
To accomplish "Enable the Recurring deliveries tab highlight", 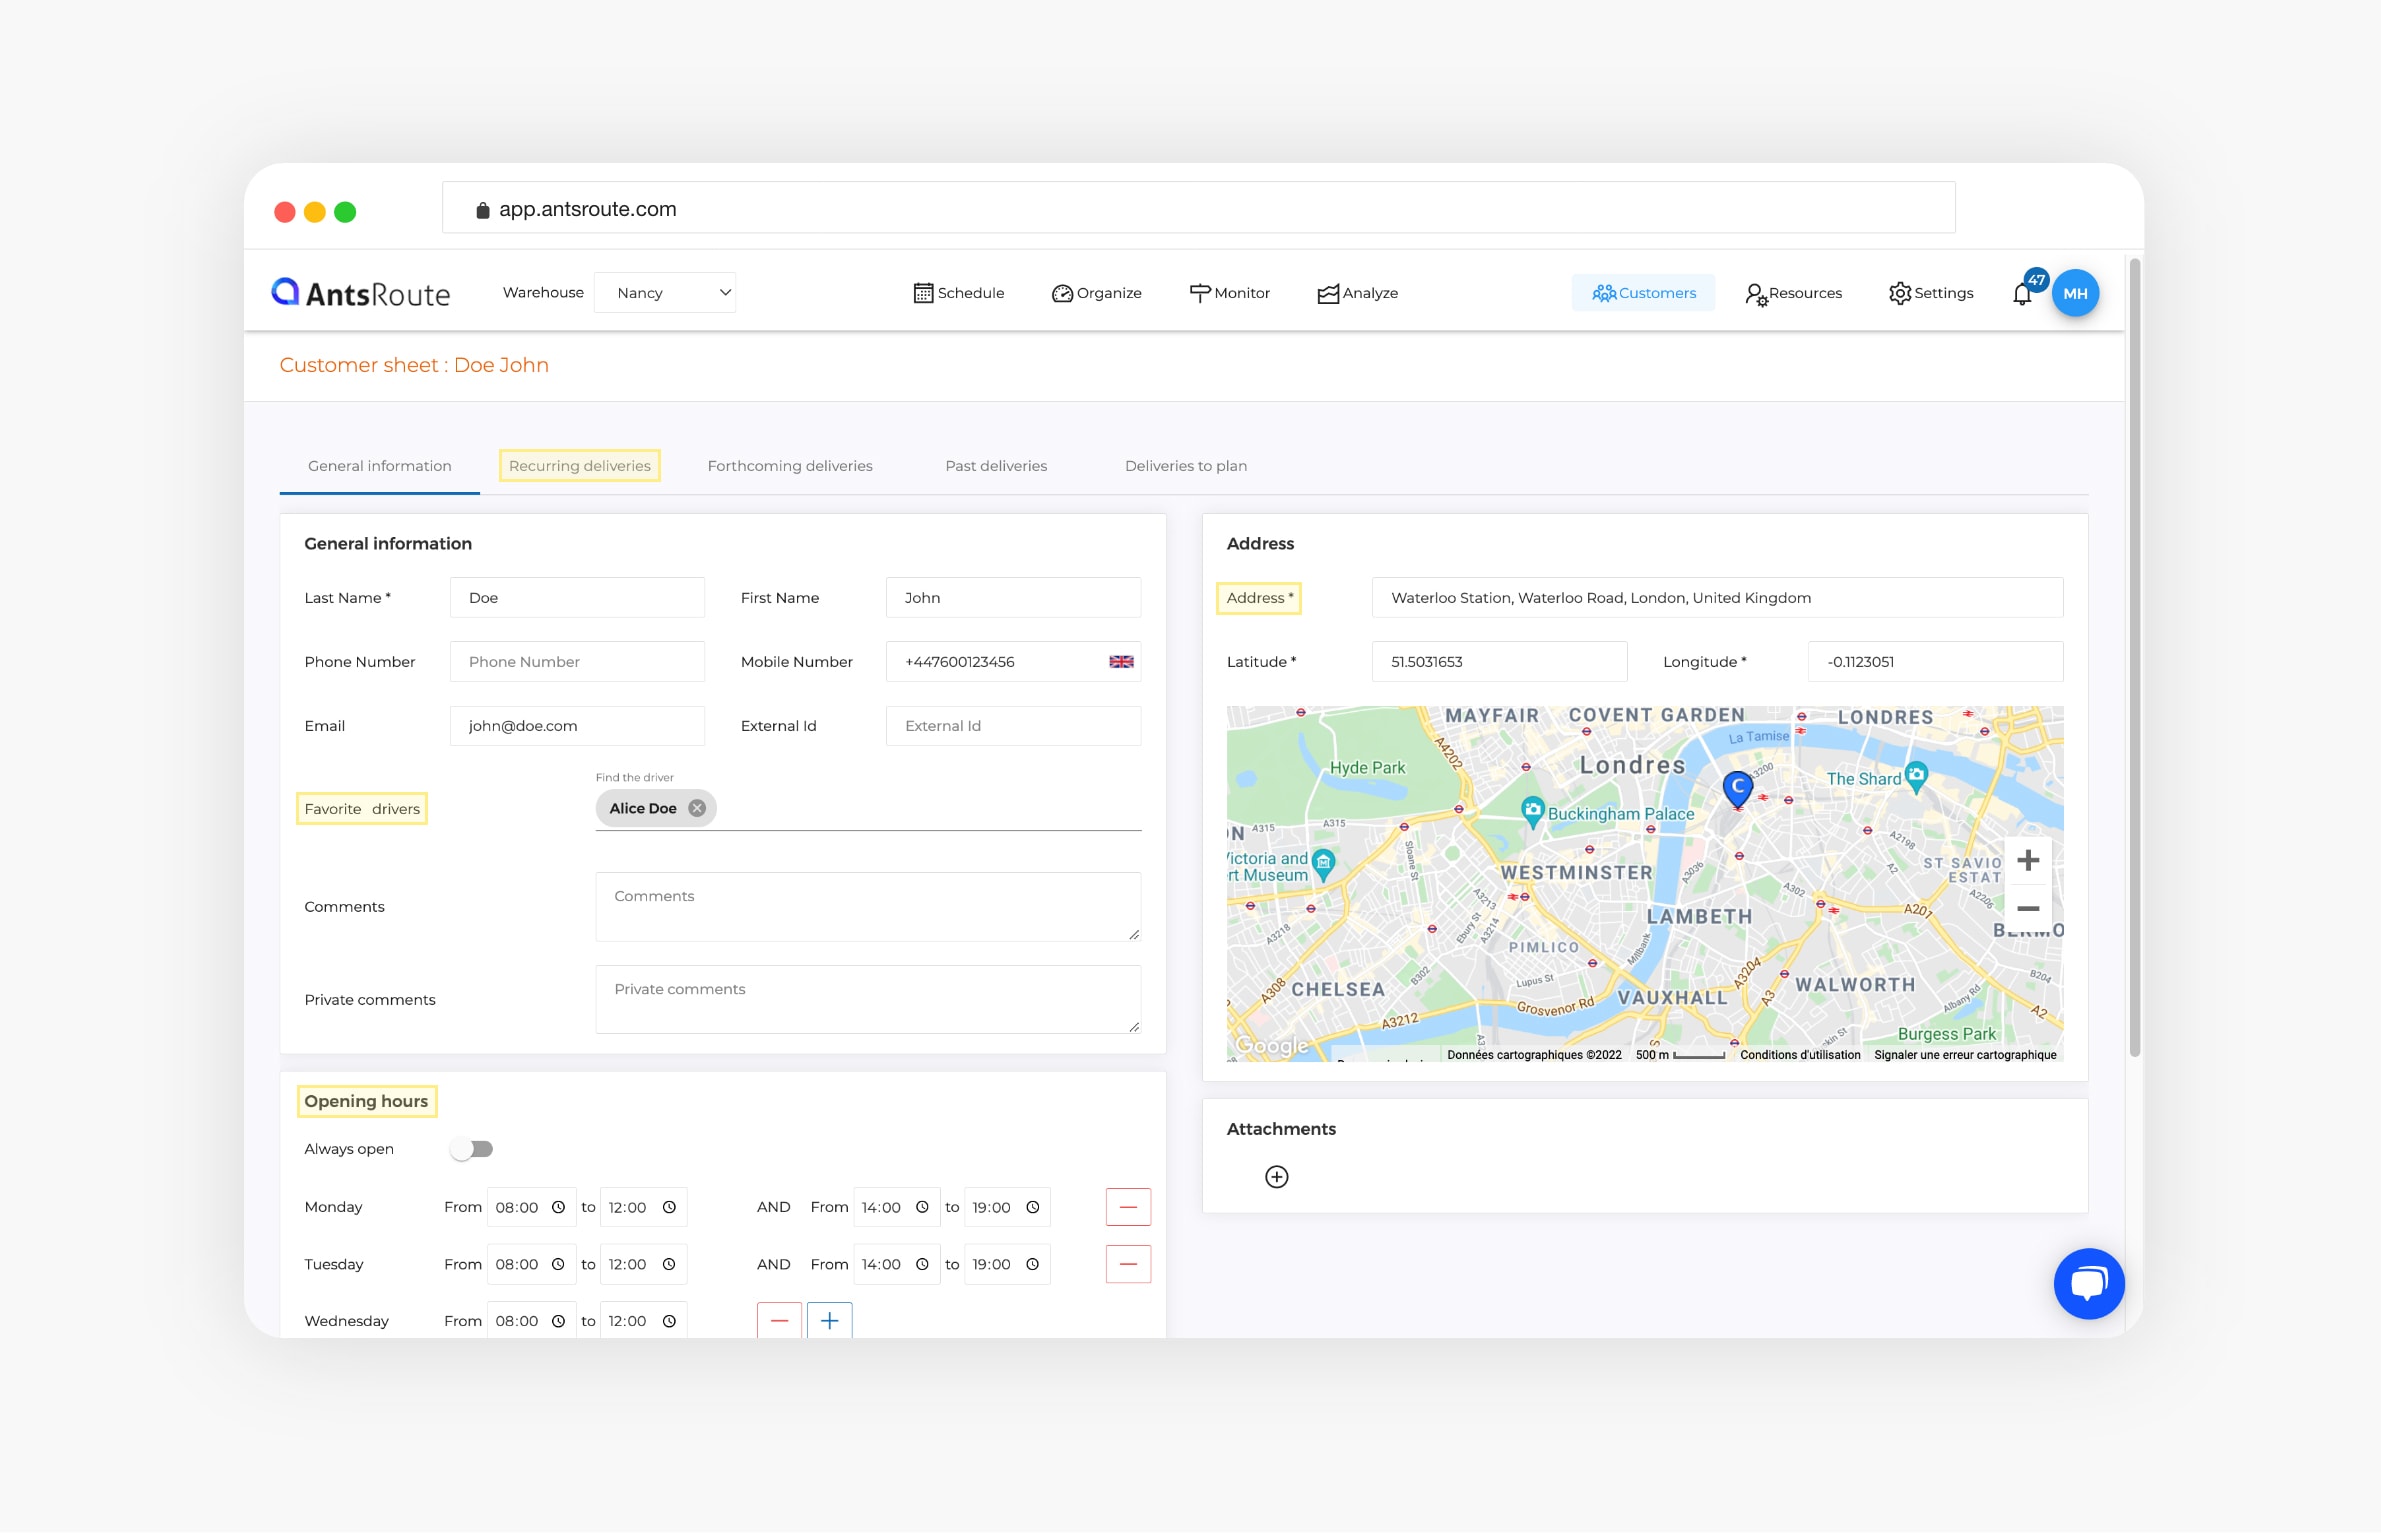I will [x=578, y=465].
